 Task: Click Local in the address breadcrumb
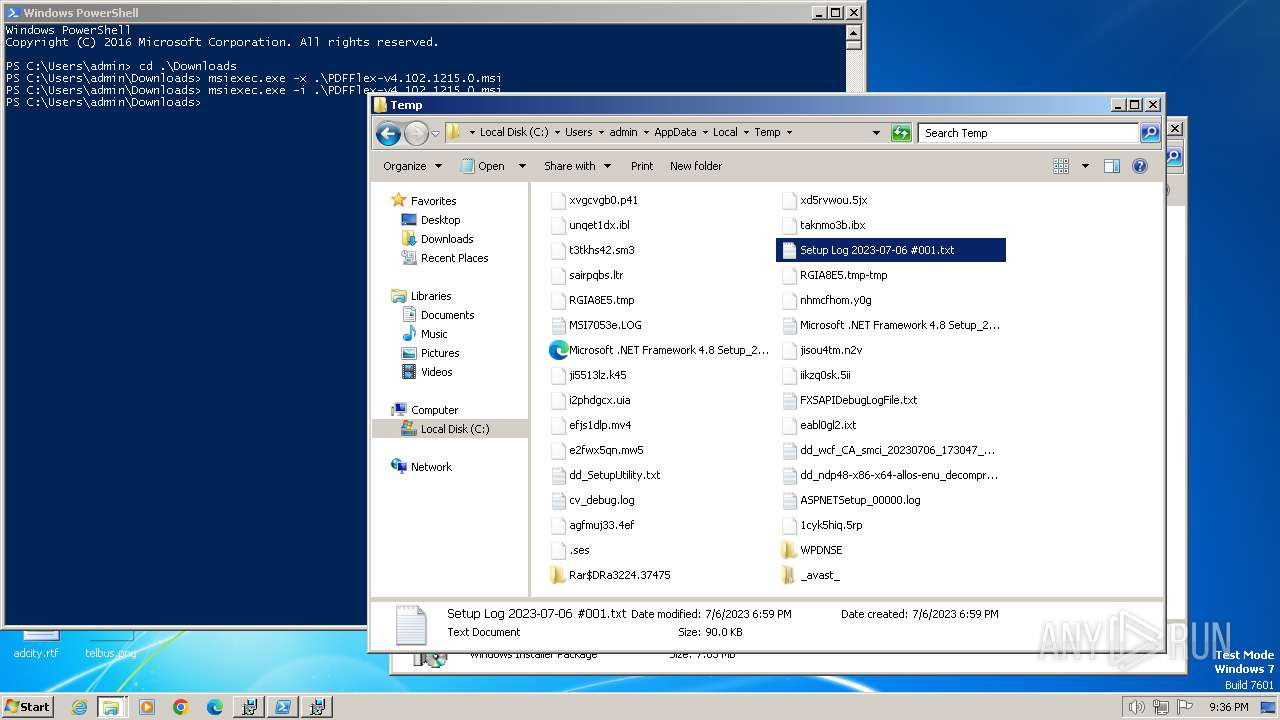[725, 132]
